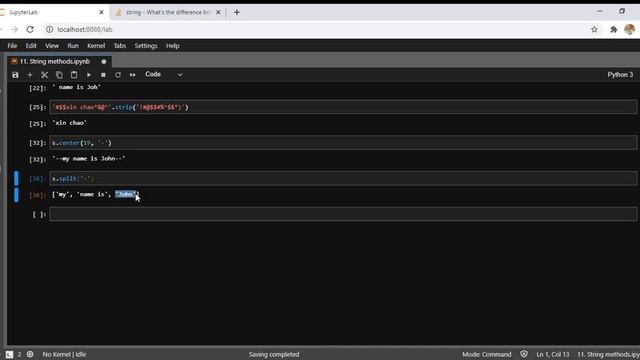640x360 pixels.
Task: Click the strip code cell input [25]
Action: (x=343, y=107)
